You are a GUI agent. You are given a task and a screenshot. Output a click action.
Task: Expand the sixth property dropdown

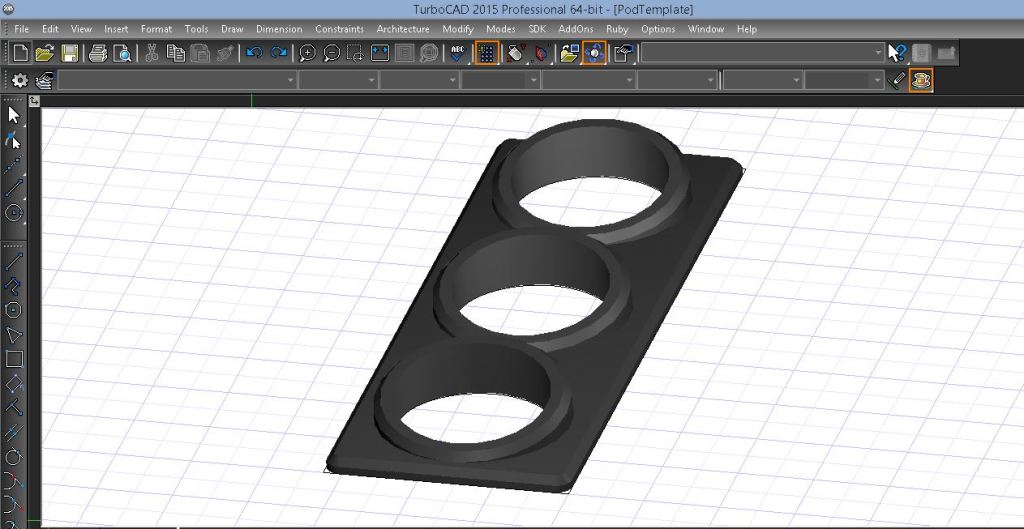[678, 80]
